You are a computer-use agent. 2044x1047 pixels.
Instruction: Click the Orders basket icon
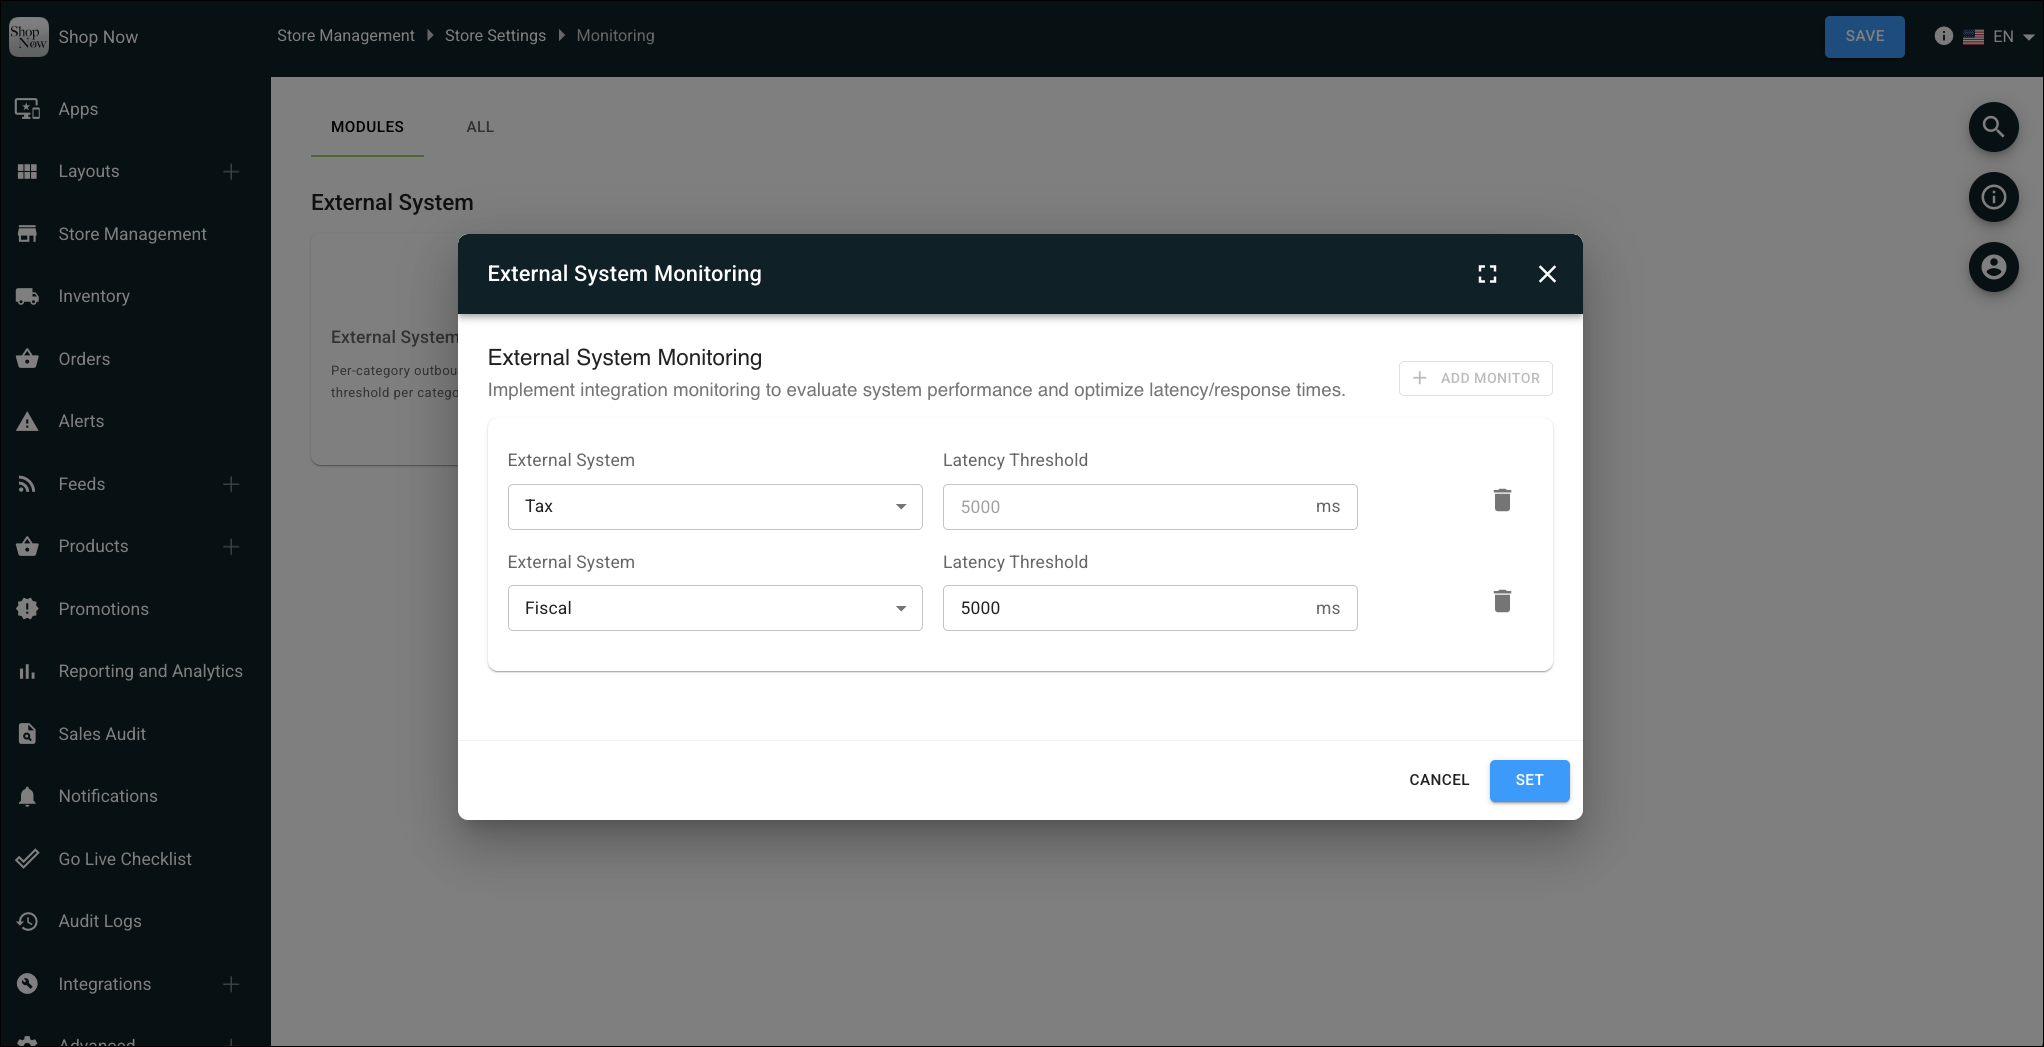click(x=28, y=359)
